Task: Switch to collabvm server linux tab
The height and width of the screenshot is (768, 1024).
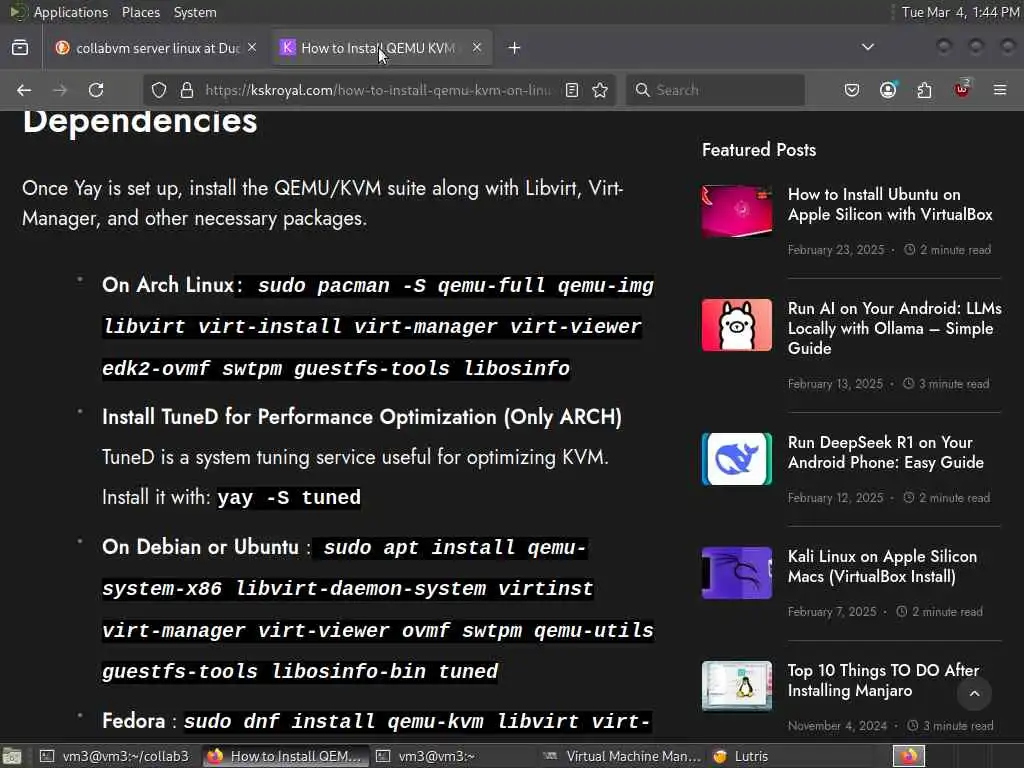Action: click(157, 48)
